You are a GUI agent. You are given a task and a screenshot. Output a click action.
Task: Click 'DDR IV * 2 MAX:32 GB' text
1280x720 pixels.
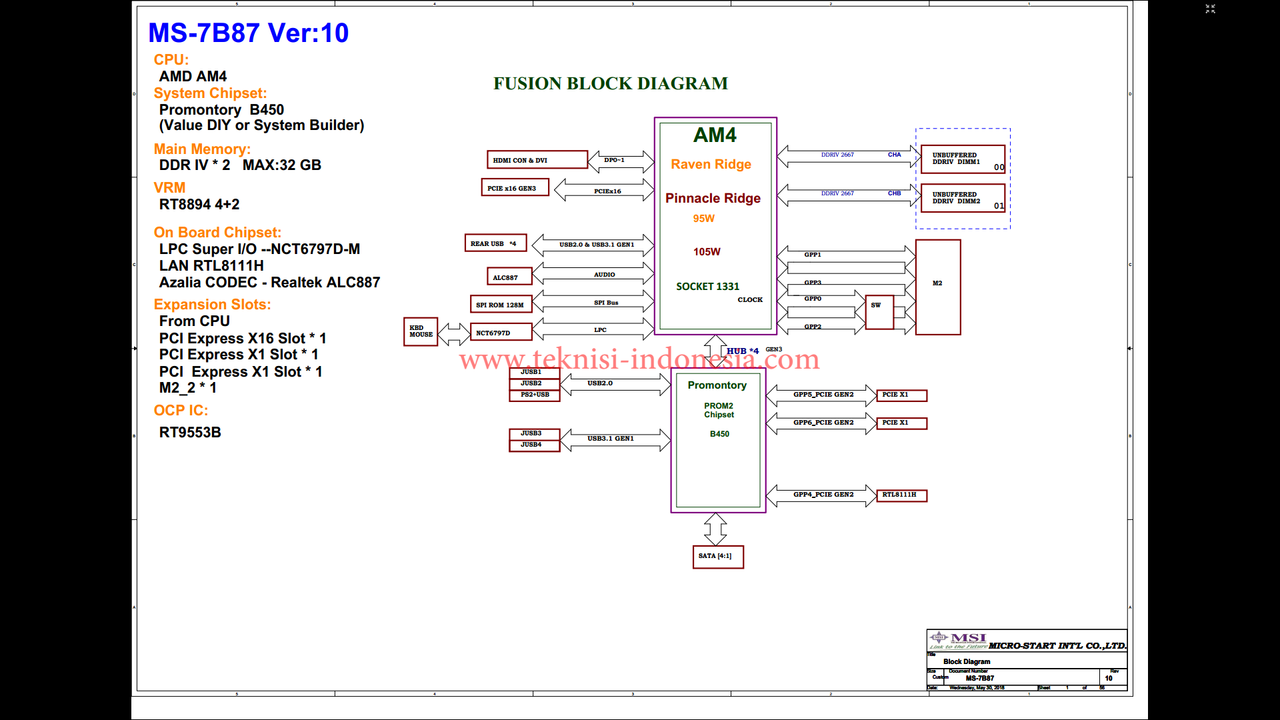coord(240,165)
